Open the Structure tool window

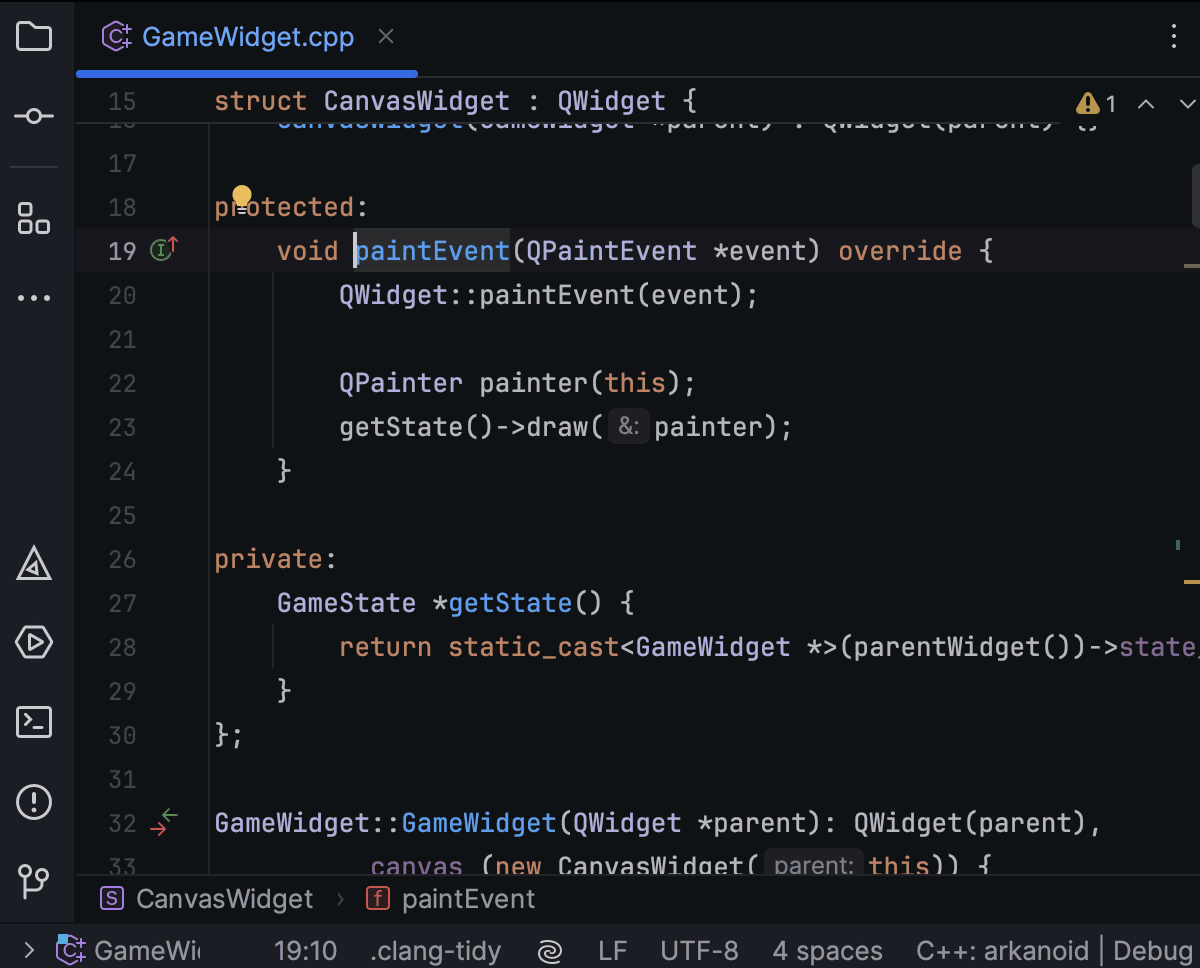(x=34, y=217)
